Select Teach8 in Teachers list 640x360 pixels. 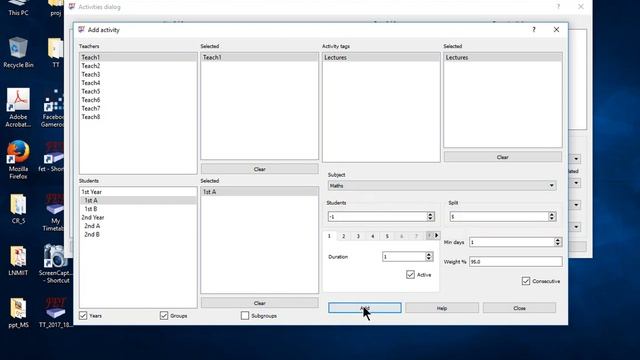pyautogui.click(x=138, y=117)
